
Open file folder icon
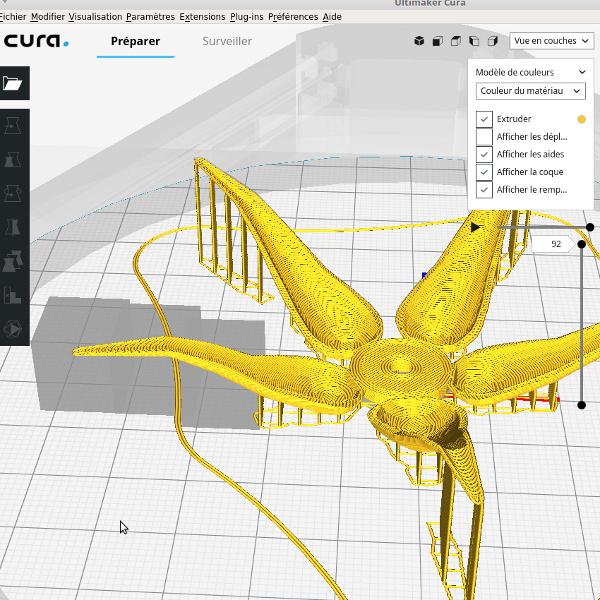[x=13, y=83]
